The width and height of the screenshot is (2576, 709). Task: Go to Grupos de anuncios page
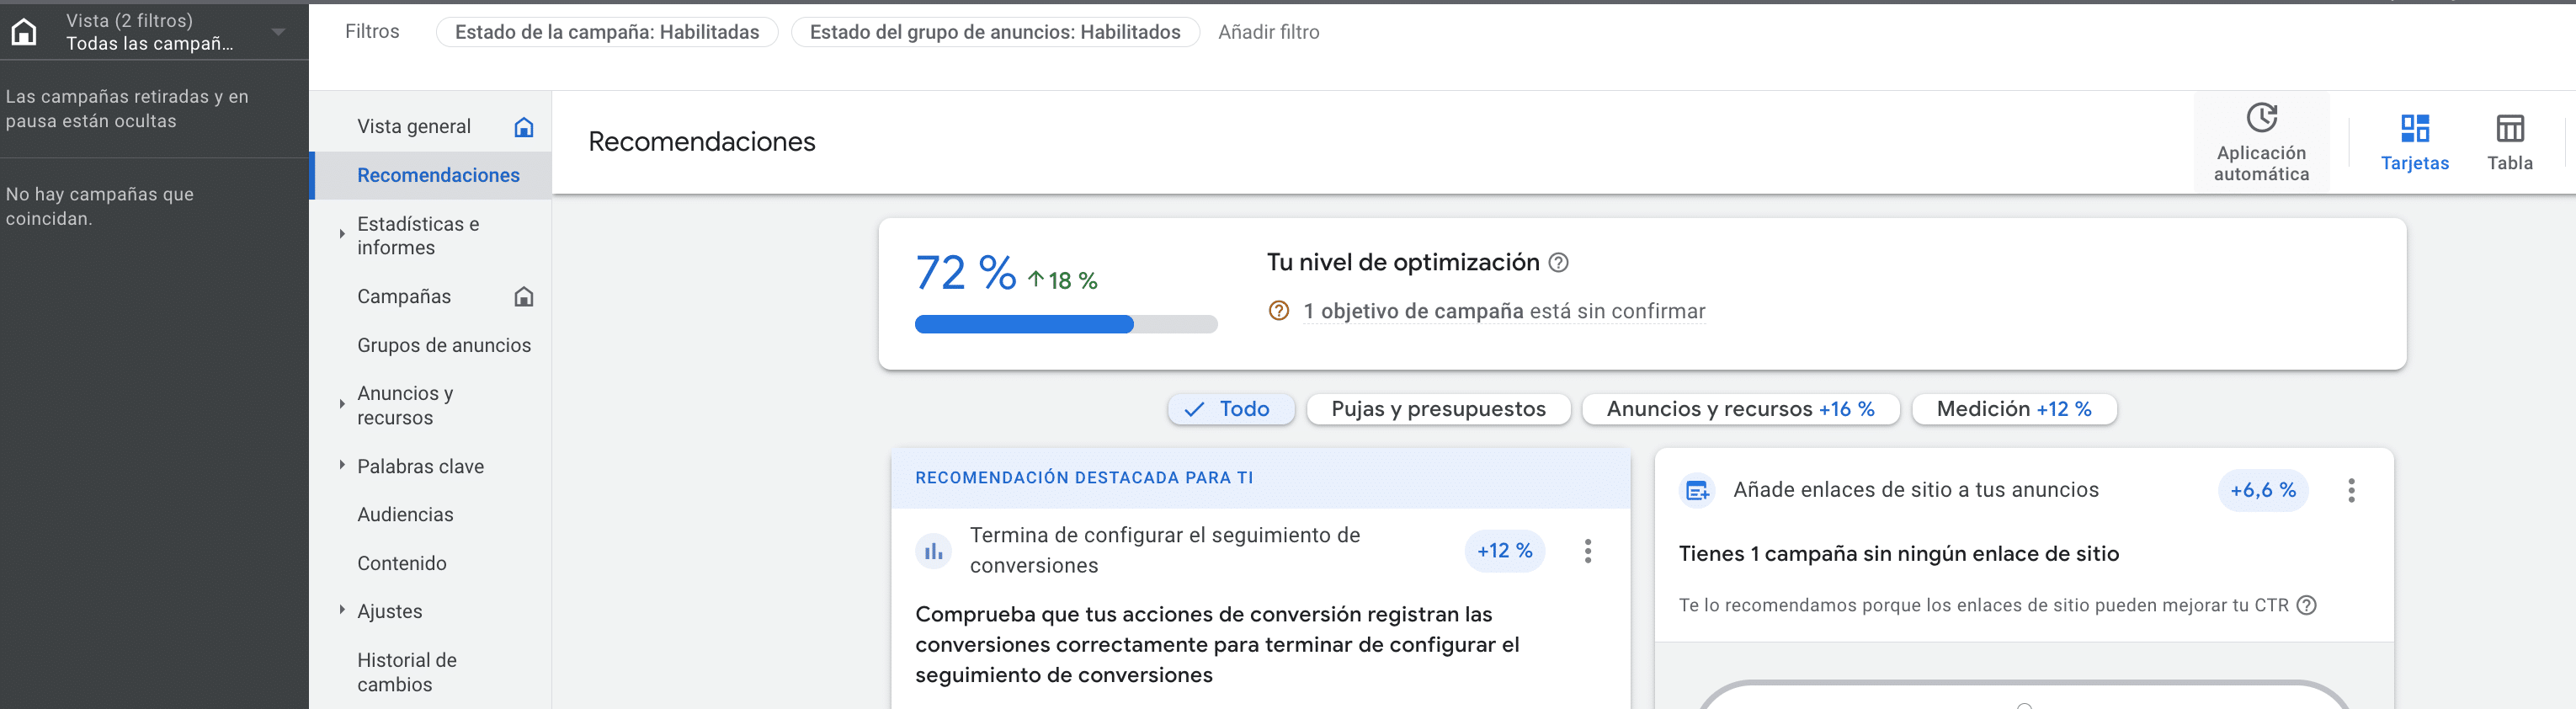click(444, 345)
